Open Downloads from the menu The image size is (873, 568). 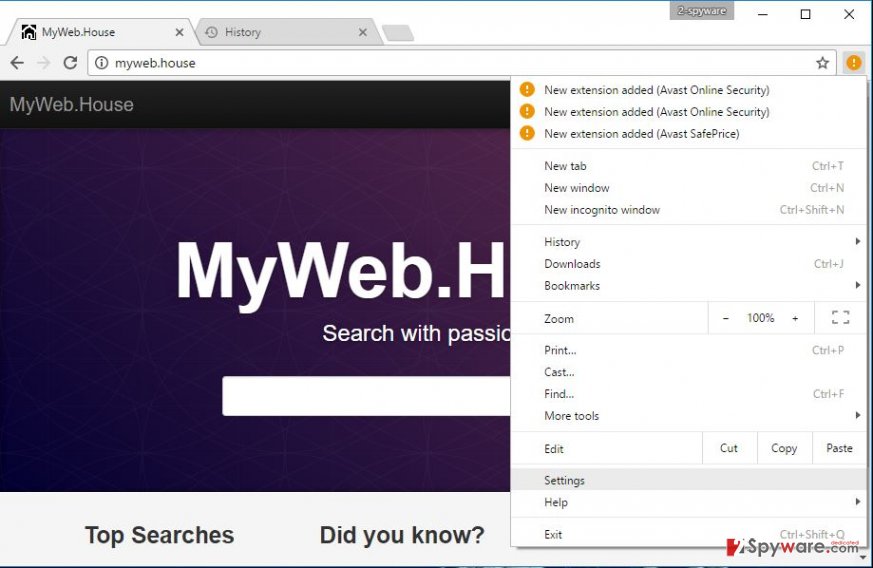pyautogui.click(x=688, y=263)
